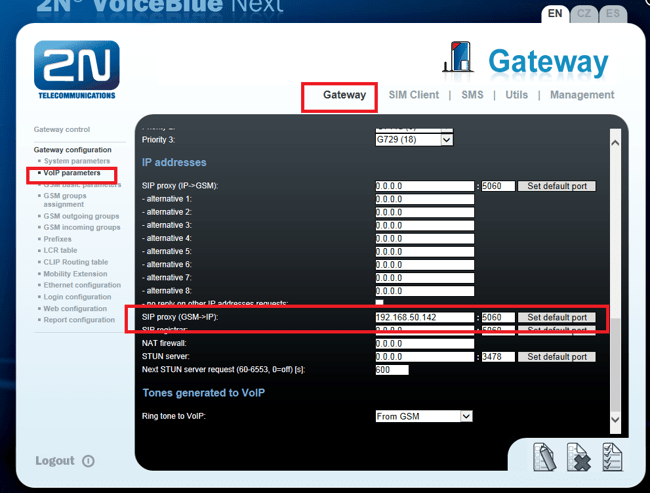This screenshot has width=650, height=493.
Task: Open Ethernet configuration page
Action: (82, 285)
